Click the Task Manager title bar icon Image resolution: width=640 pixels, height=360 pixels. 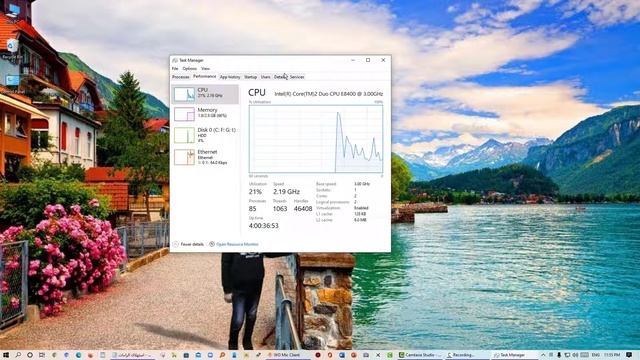click(x=175, y=60)
